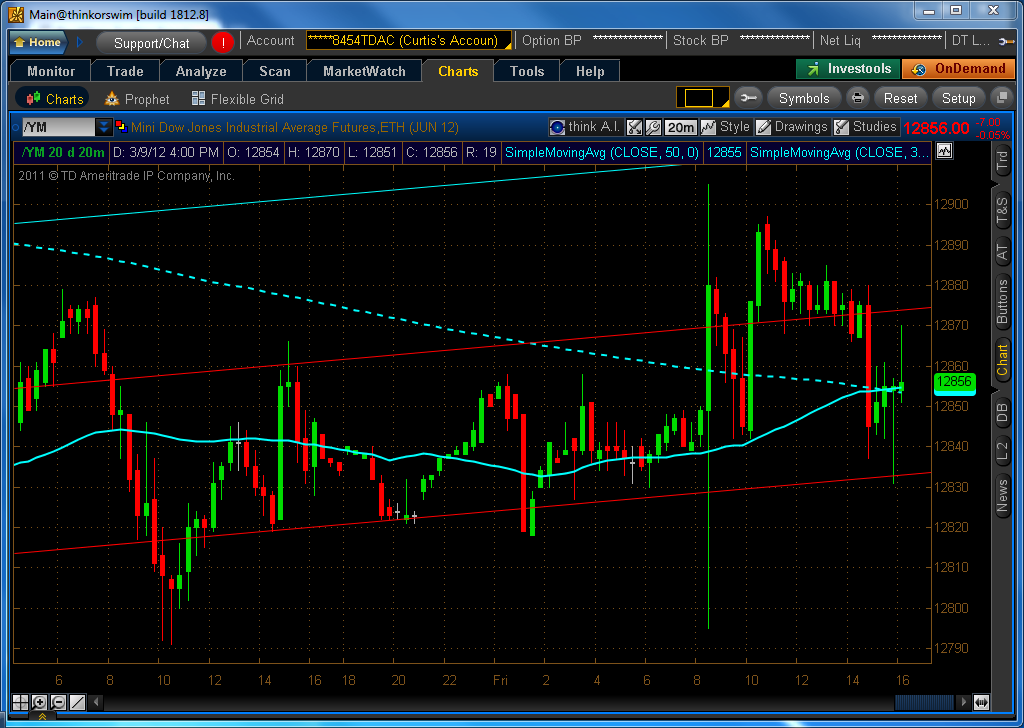Click the expand time axis icon at bottom-right
Image resolution: width=1024 pixels, height=728 pixels.
[x=981, y=703]
